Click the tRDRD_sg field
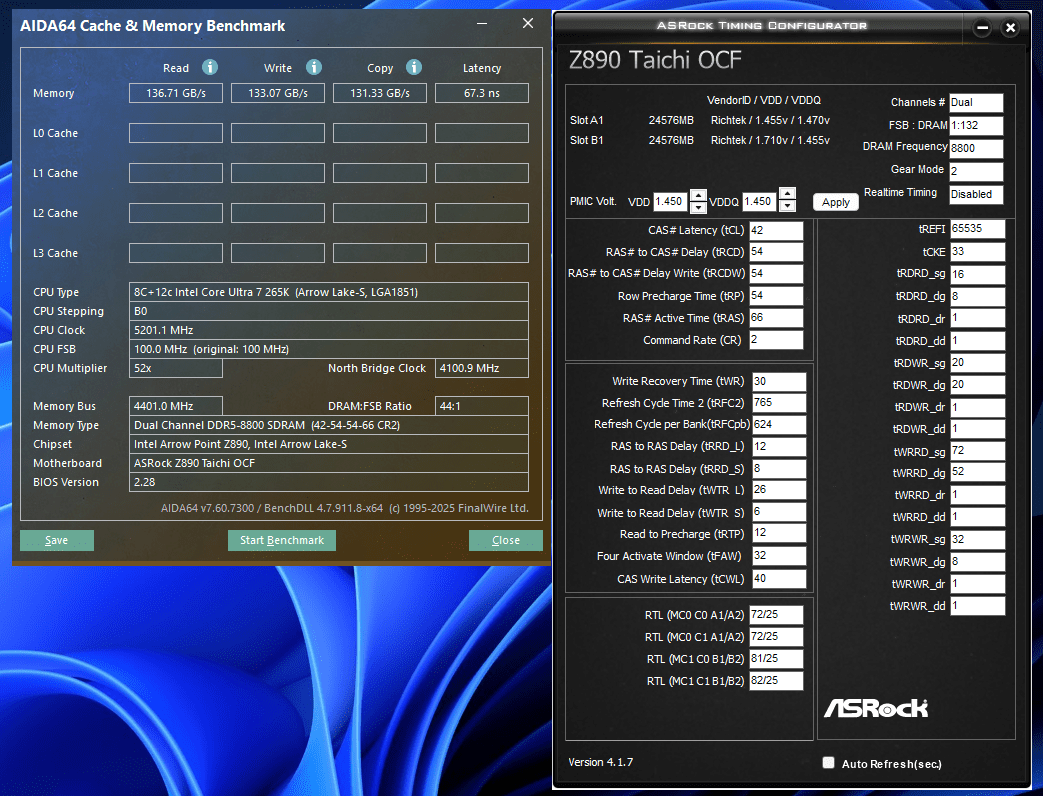The width and height of the screenshot is (1043, 796). [977, 274]
